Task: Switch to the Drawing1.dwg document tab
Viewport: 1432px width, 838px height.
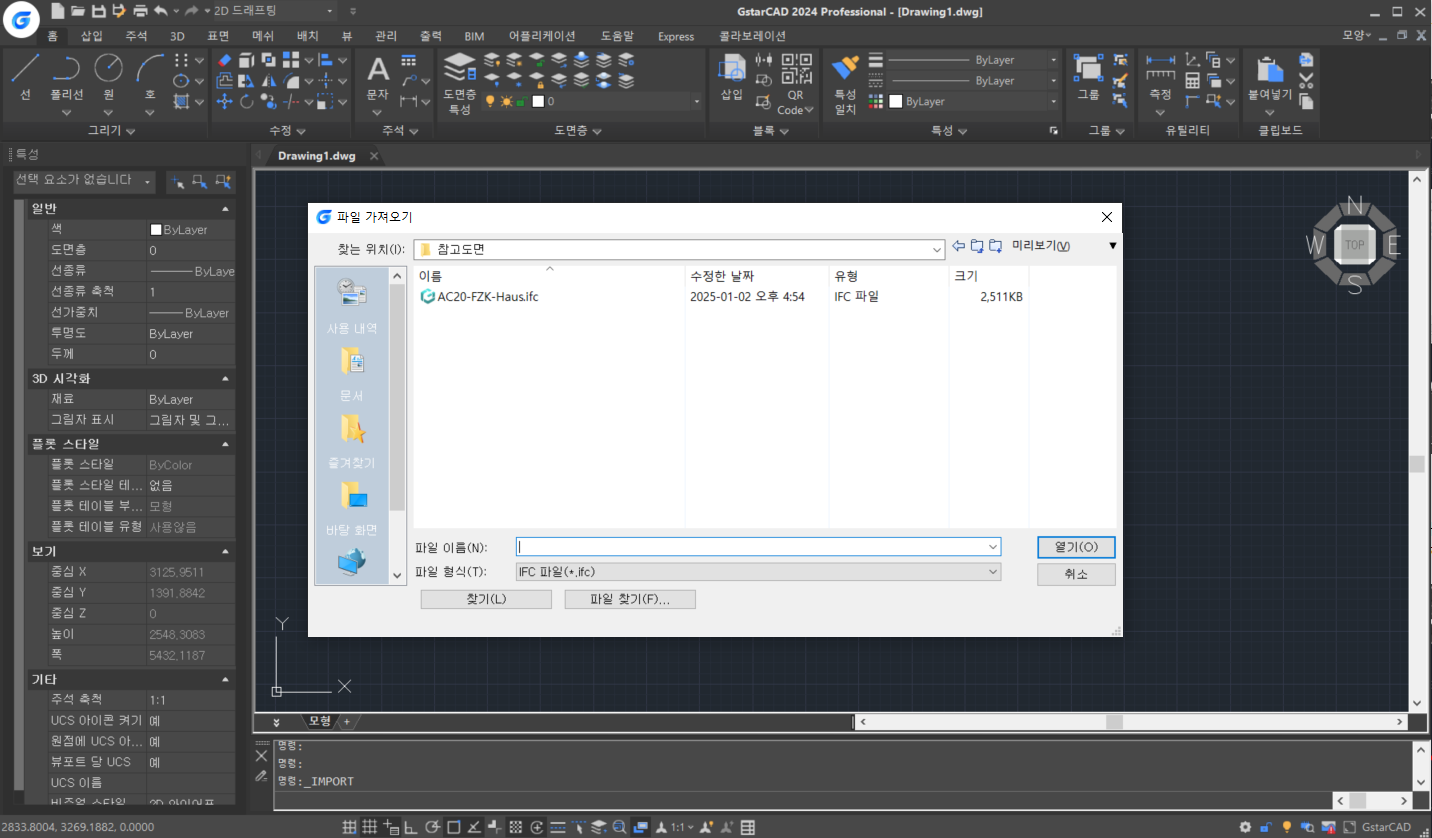Action: [x=316, y=156]
